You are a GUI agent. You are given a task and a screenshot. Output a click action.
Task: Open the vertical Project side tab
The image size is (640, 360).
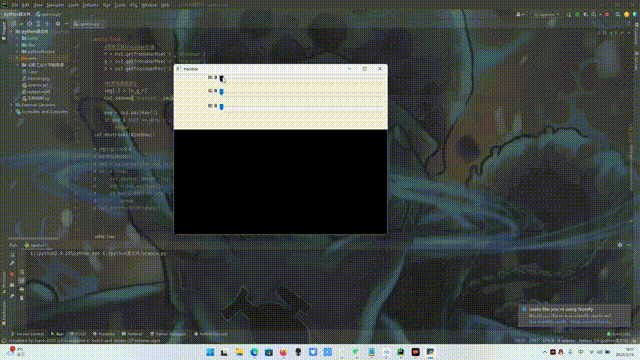[4, 31]
